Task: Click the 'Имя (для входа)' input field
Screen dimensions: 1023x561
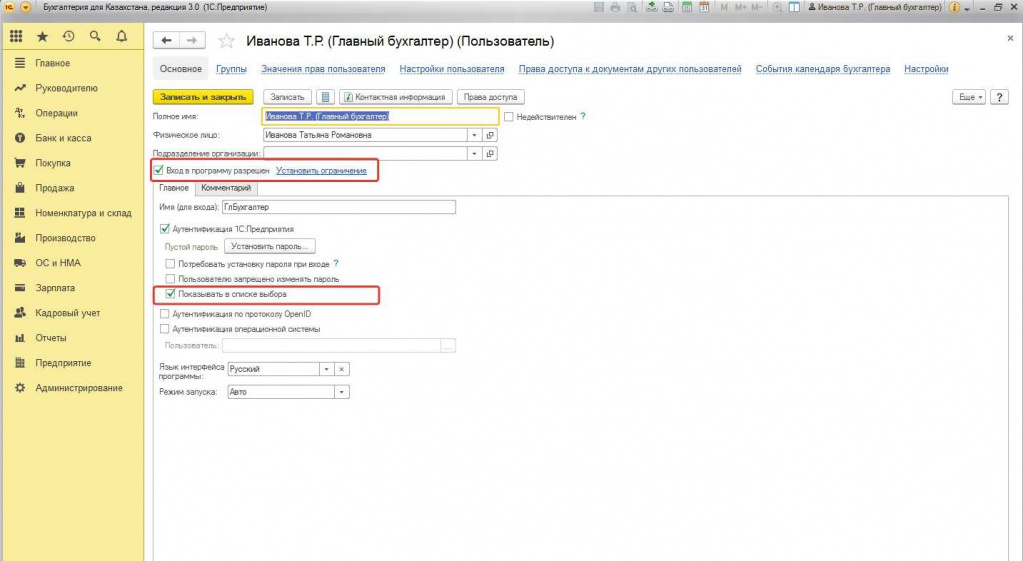Action: pos(338,207)
